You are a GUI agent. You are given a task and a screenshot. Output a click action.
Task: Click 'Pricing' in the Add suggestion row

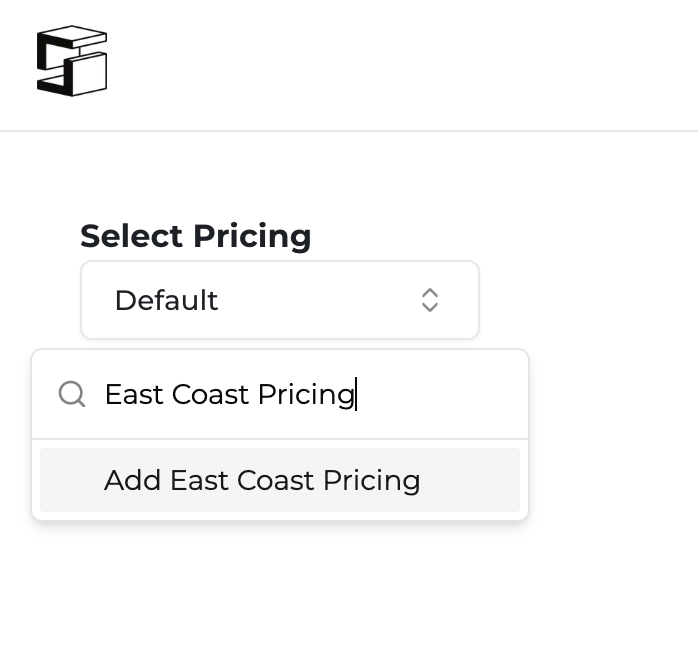point(370,480)
